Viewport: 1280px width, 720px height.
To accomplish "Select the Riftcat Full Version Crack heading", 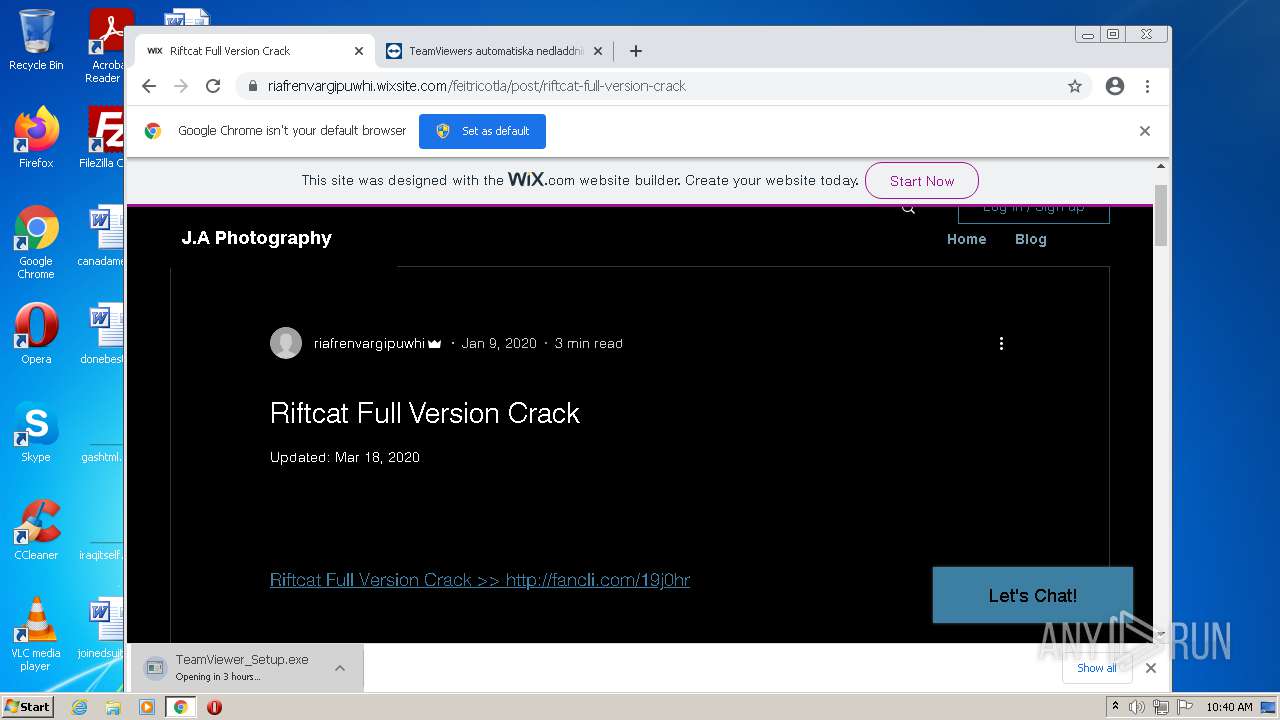I will [x=425, y=413].
